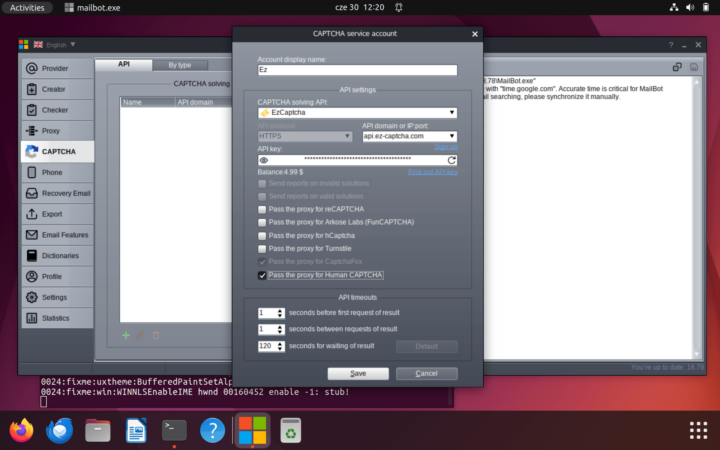
Task: Add a new CAPTCHA account with green plus
Action: 126,335
